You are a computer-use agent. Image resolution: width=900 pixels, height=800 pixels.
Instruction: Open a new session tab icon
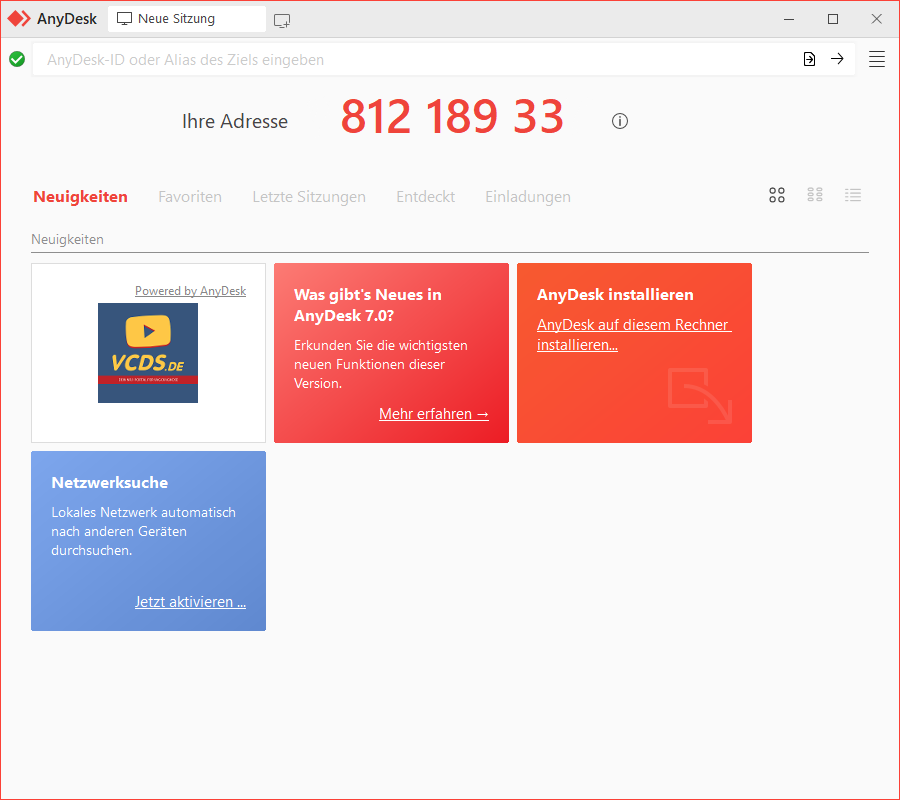point(282,19)
